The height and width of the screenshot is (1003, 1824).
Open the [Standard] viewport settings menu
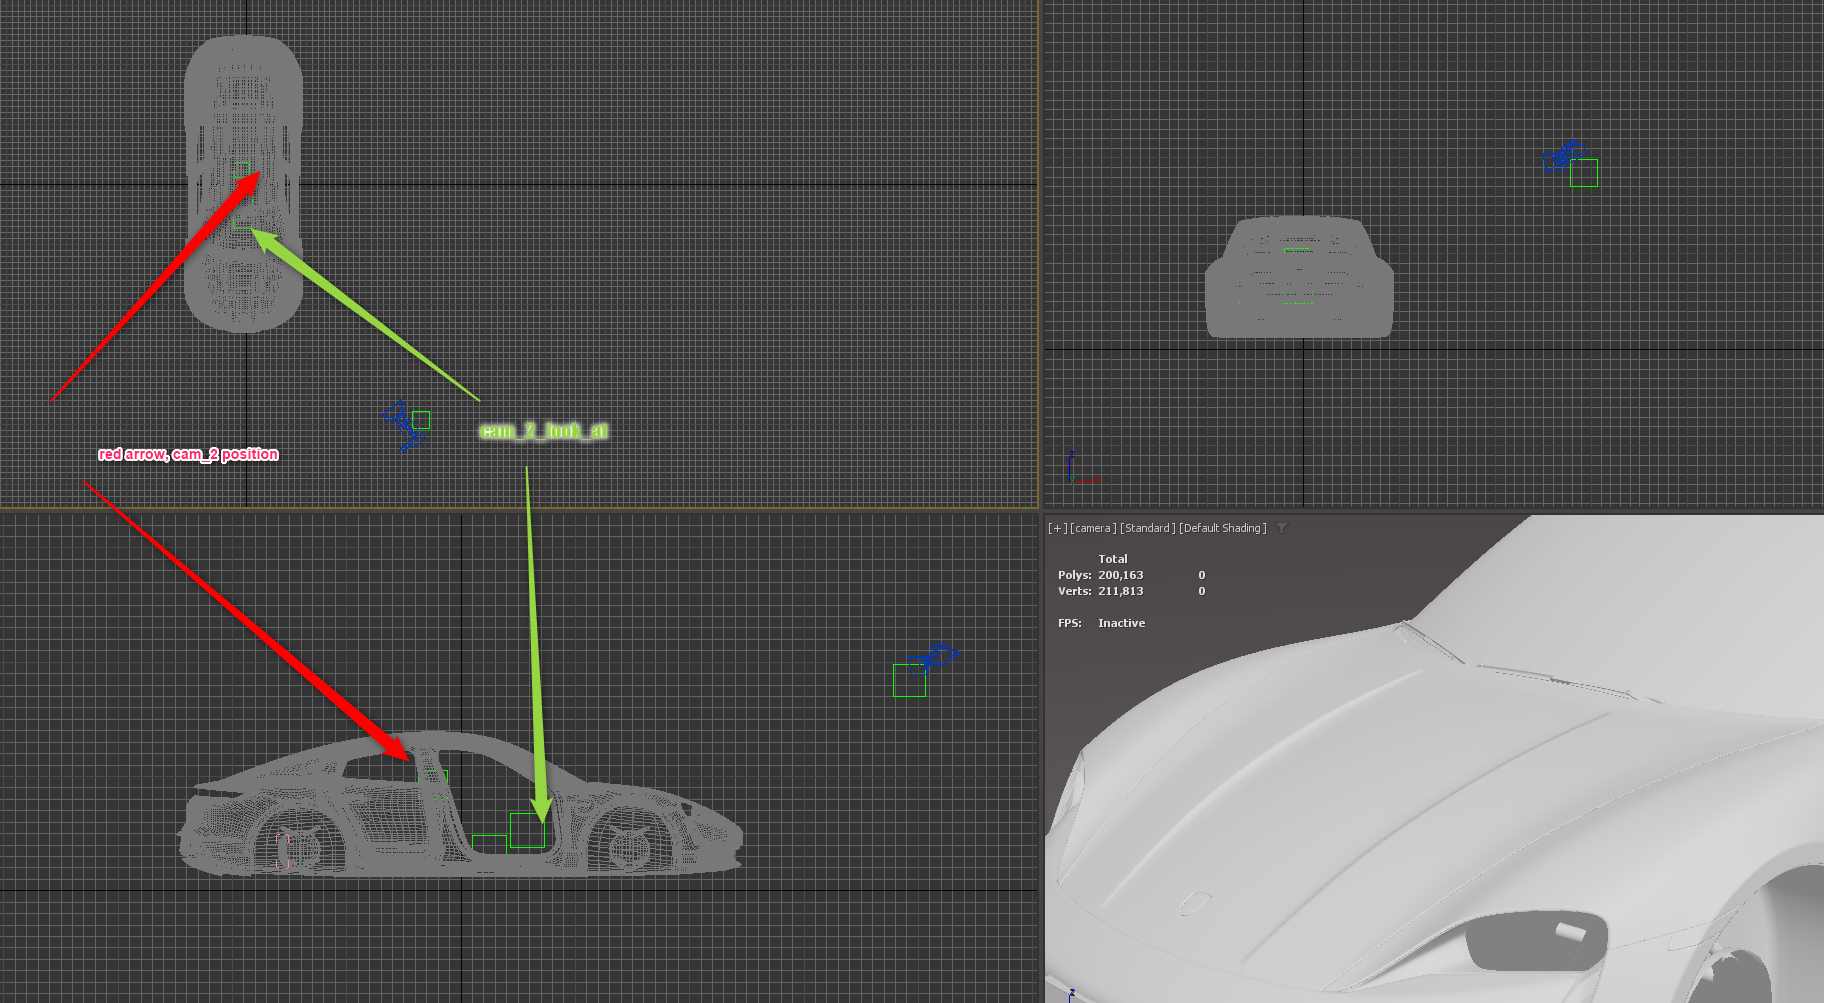pos(1147,528)
